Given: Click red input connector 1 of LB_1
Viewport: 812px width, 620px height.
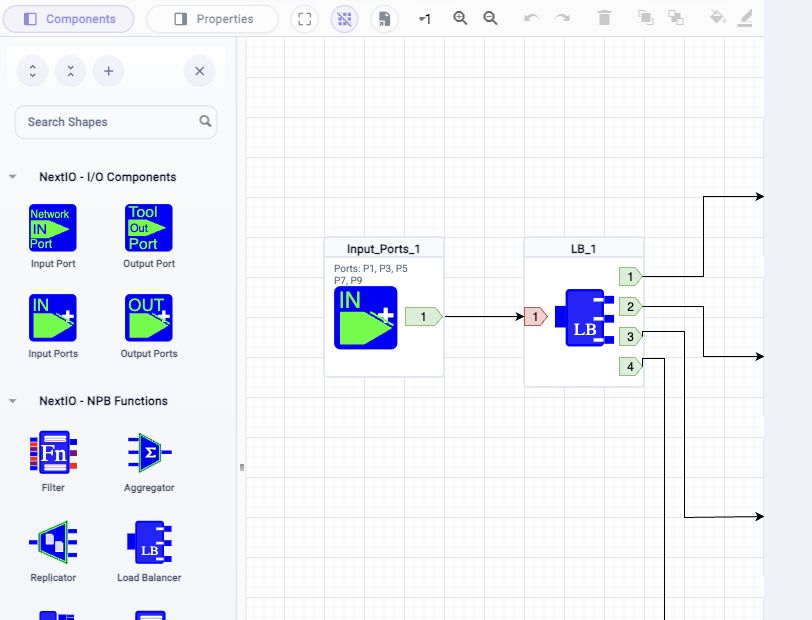Looking at the screenshot, I should tap(535, 316).
